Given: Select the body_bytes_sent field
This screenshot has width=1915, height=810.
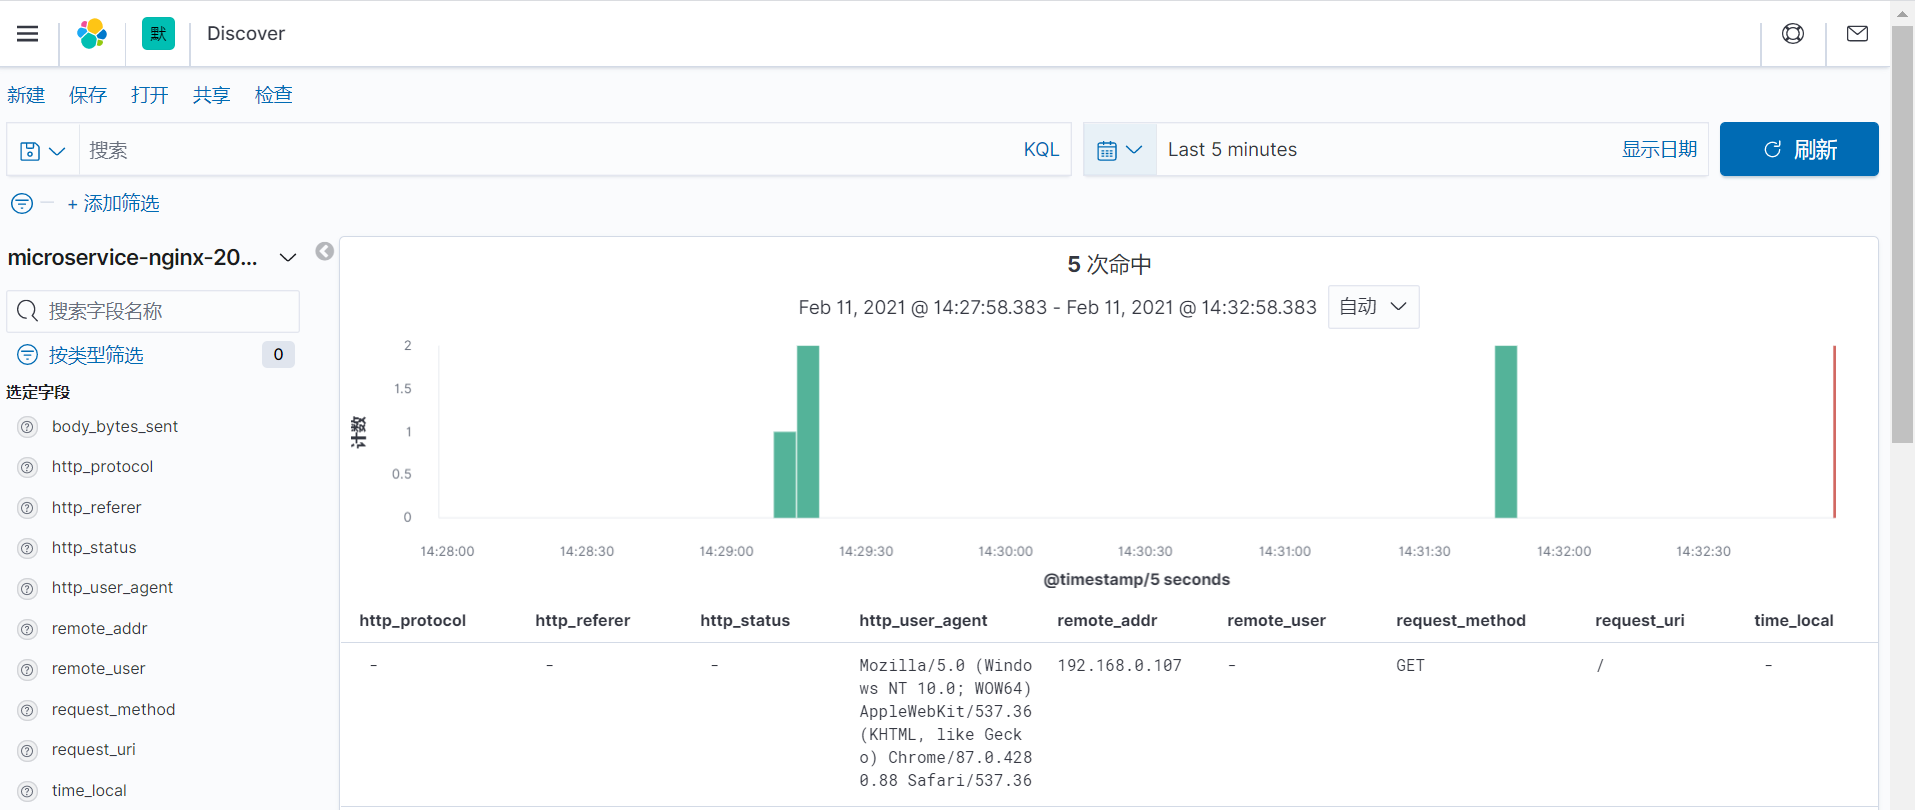Looking at the screenshot, I should coord(115,427).
